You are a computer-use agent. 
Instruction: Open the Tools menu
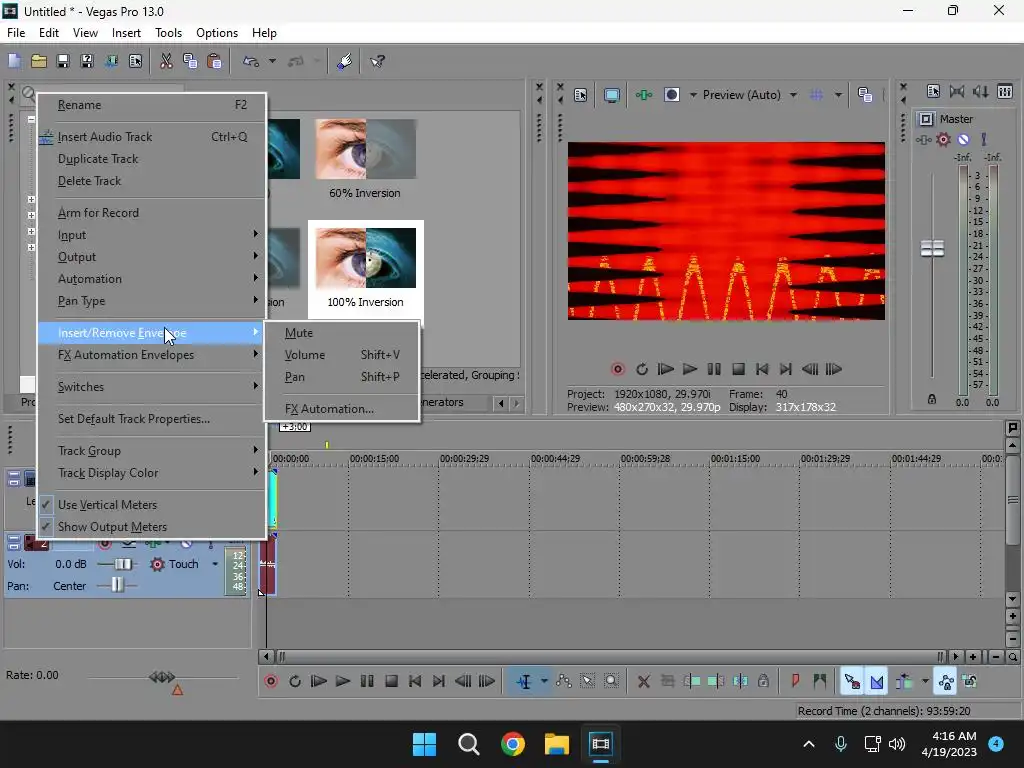click(168, 33)
